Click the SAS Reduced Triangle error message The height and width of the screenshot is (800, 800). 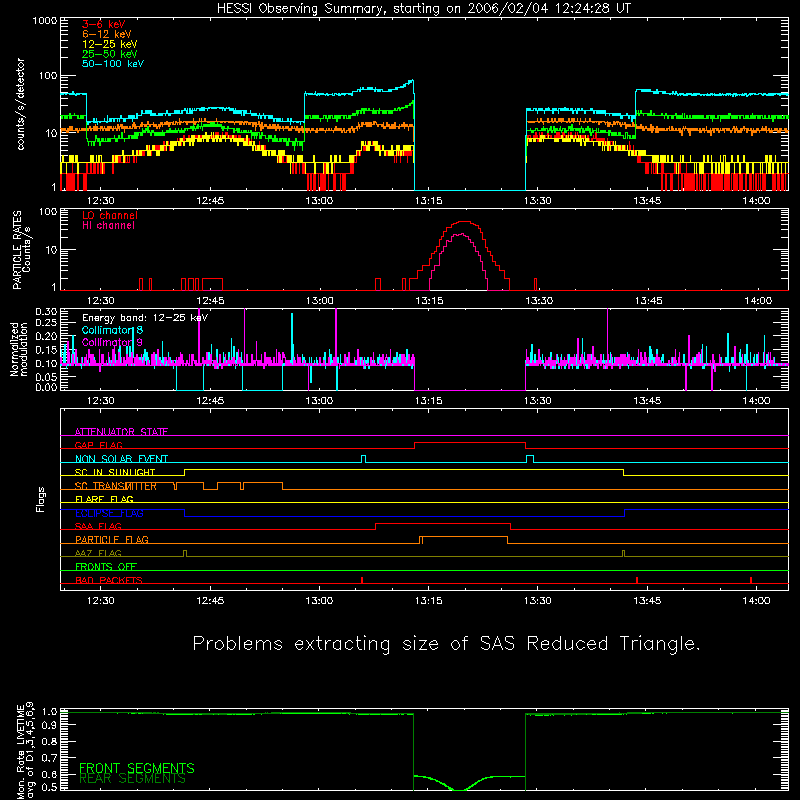[x=446, y=644]
